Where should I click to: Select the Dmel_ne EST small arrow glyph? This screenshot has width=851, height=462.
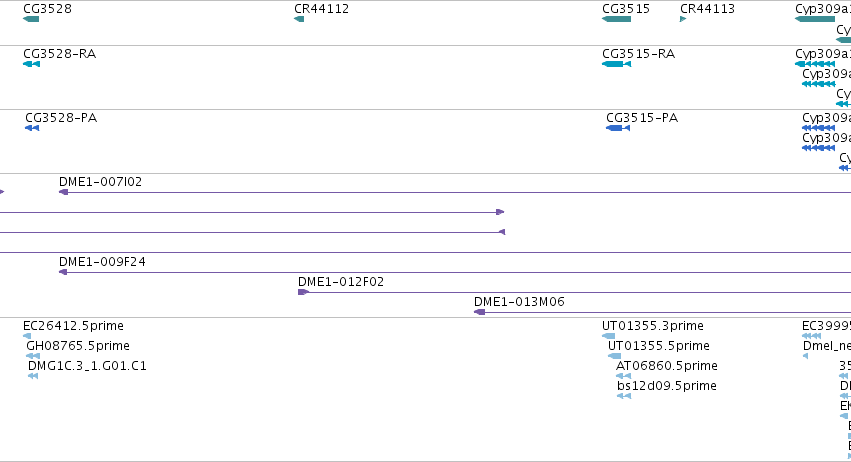(x=805, y=356)
